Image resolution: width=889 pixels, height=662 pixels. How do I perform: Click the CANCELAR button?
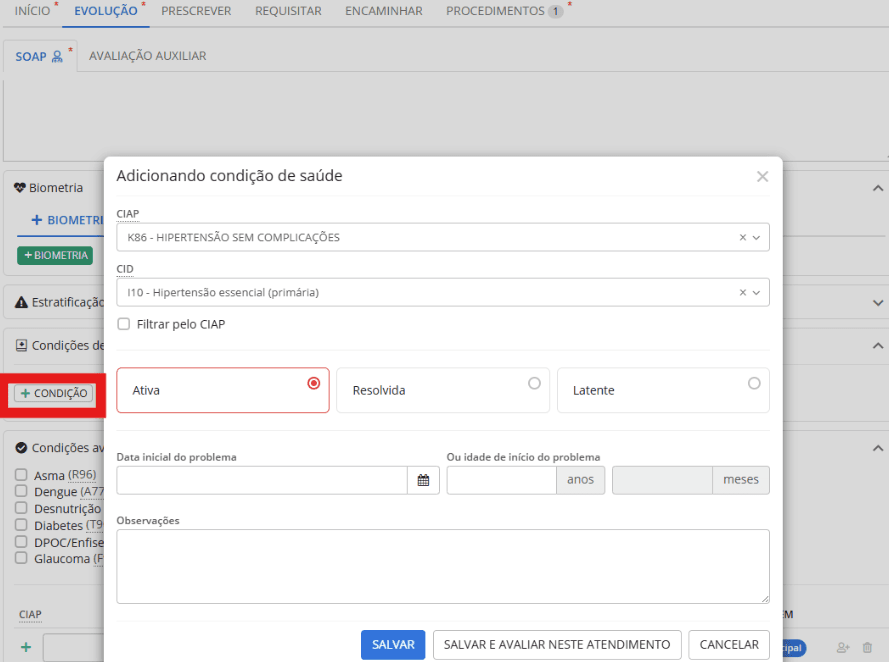[729, 645]
